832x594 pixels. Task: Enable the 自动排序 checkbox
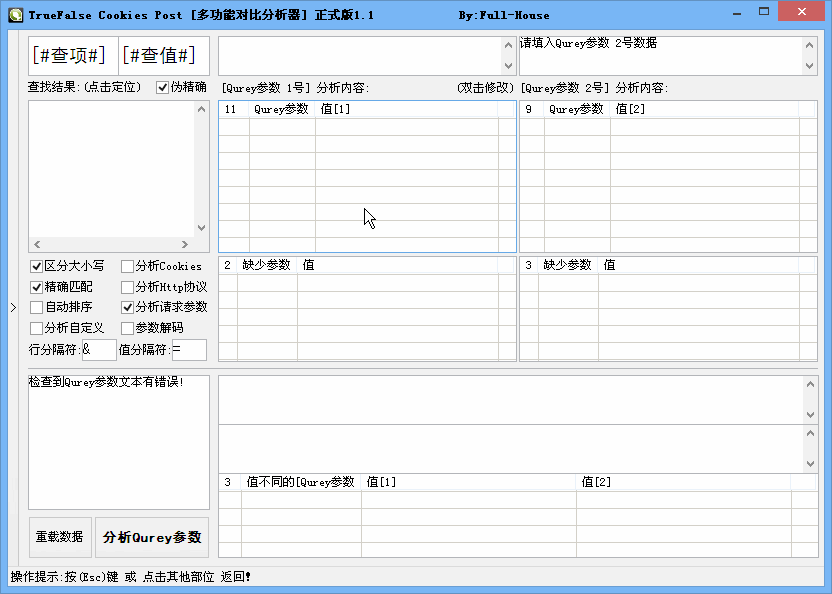pos(37,307)
